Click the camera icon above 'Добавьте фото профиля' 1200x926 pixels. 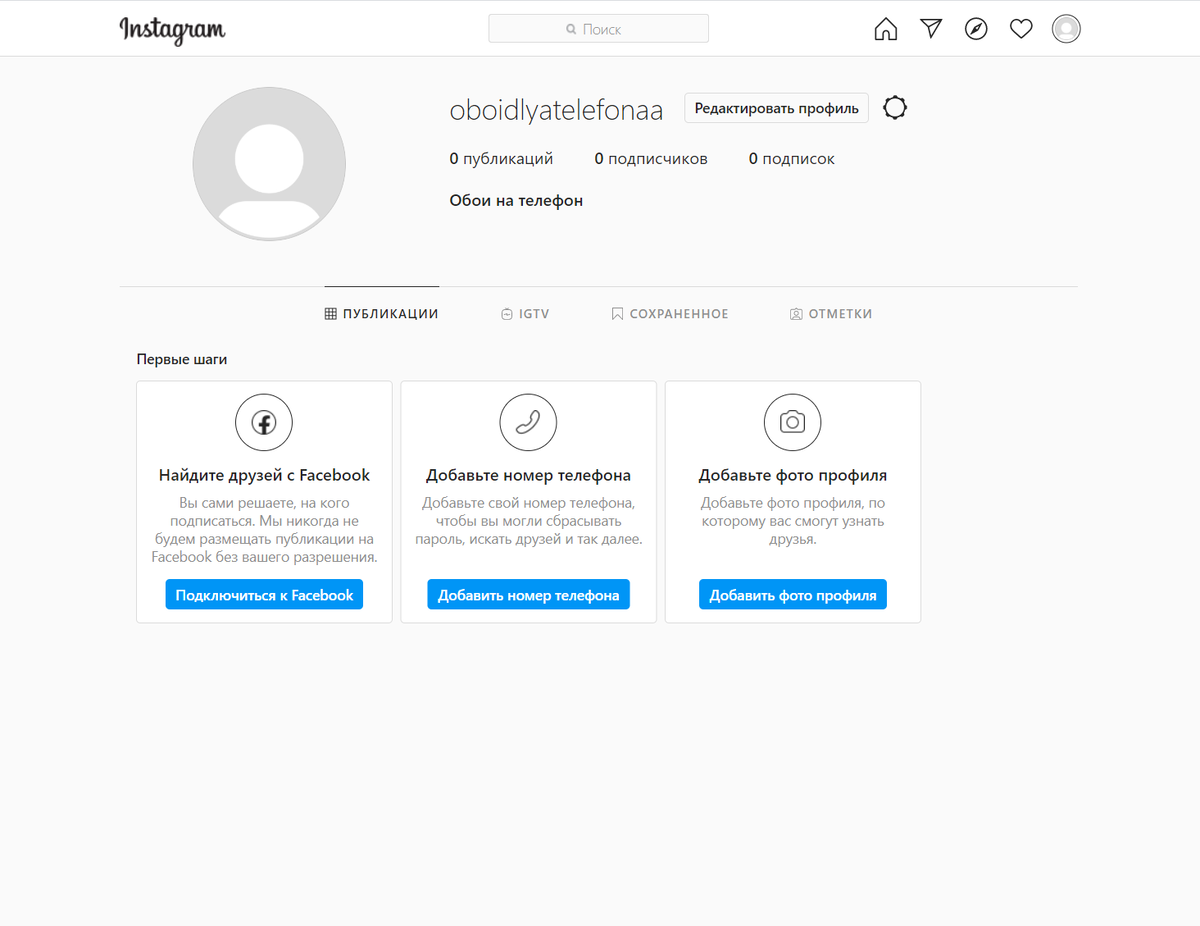coord(792,422)
